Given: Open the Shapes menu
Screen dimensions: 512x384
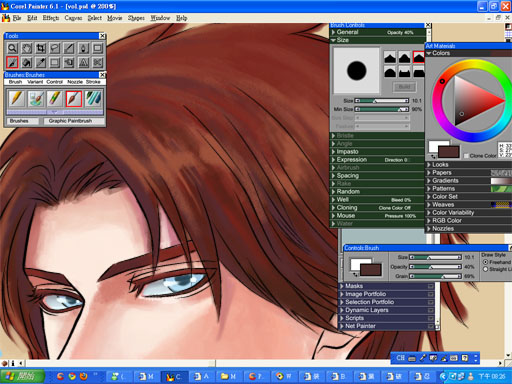Looking at the screenshot, I should click(136, 18).
